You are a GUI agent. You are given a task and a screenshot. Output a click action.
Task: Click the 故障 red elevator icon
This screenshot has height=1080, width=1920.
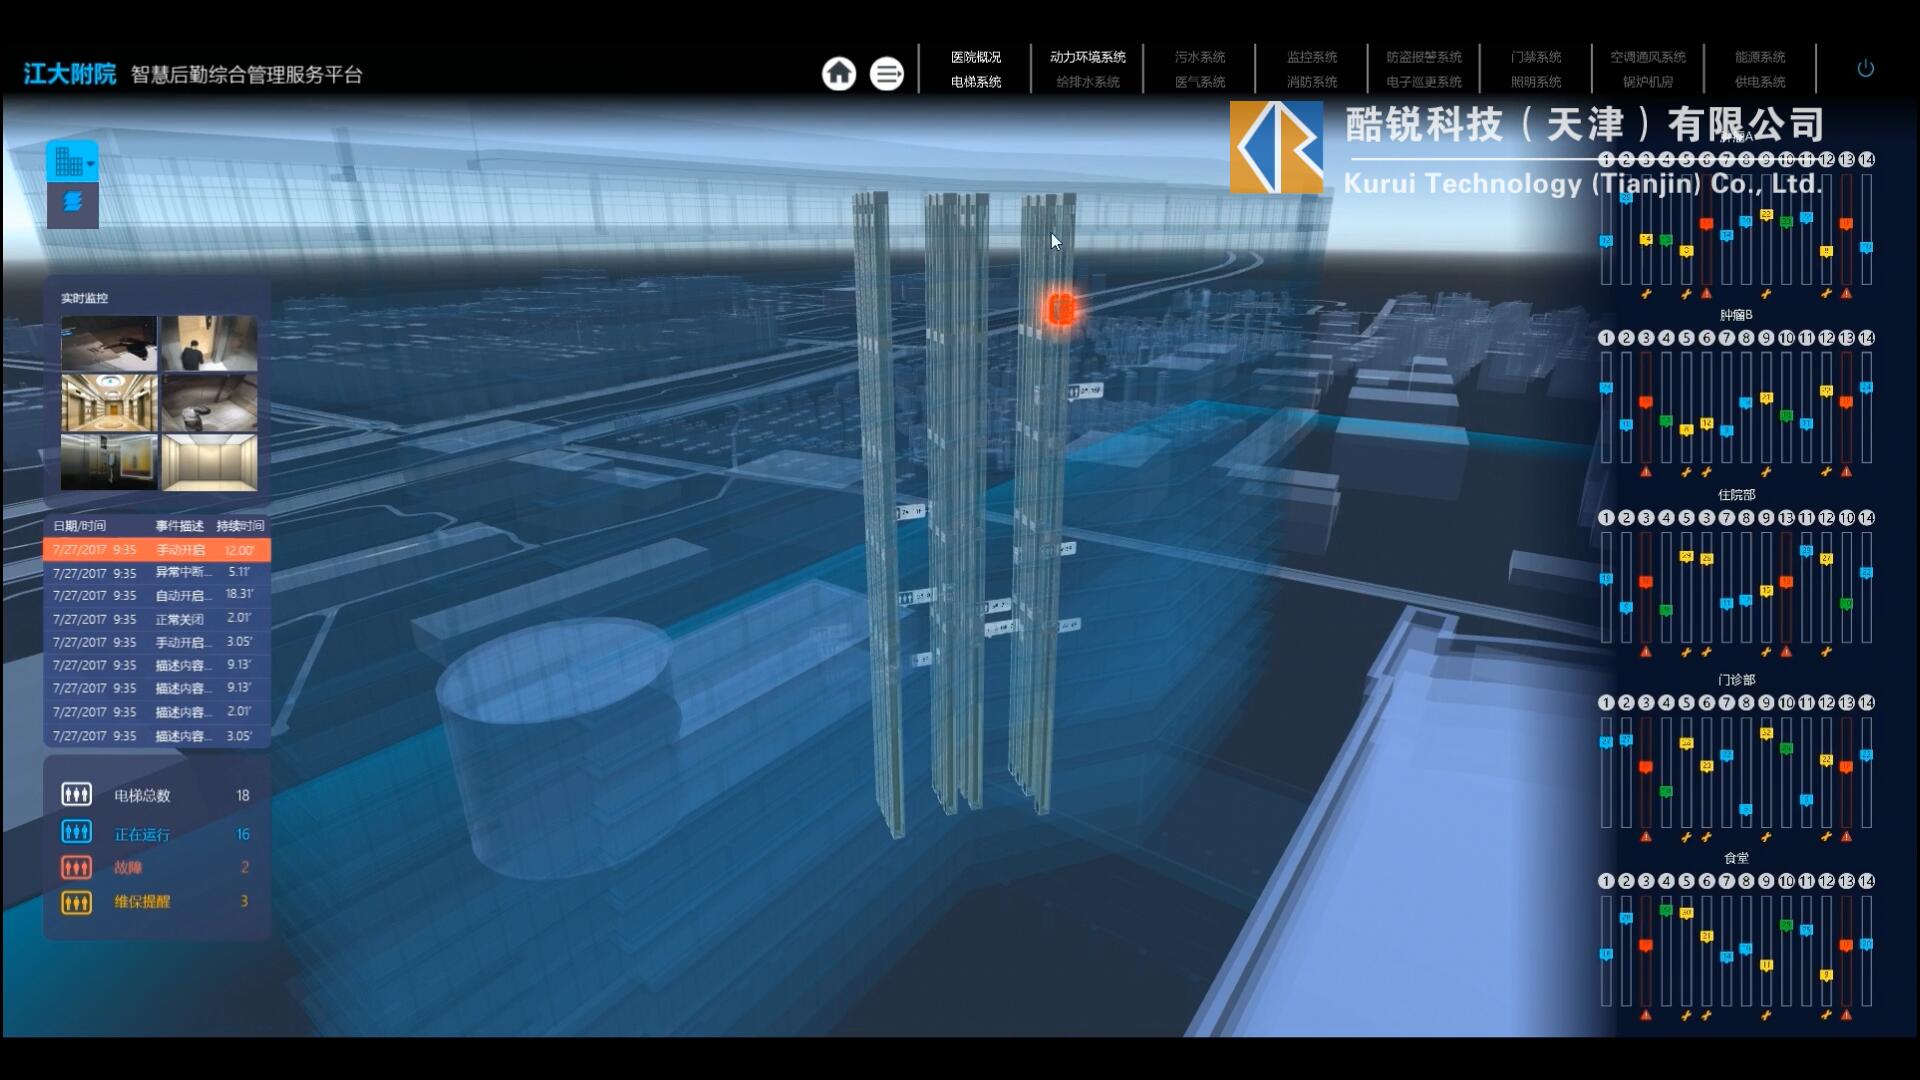[x=76, y=867]
